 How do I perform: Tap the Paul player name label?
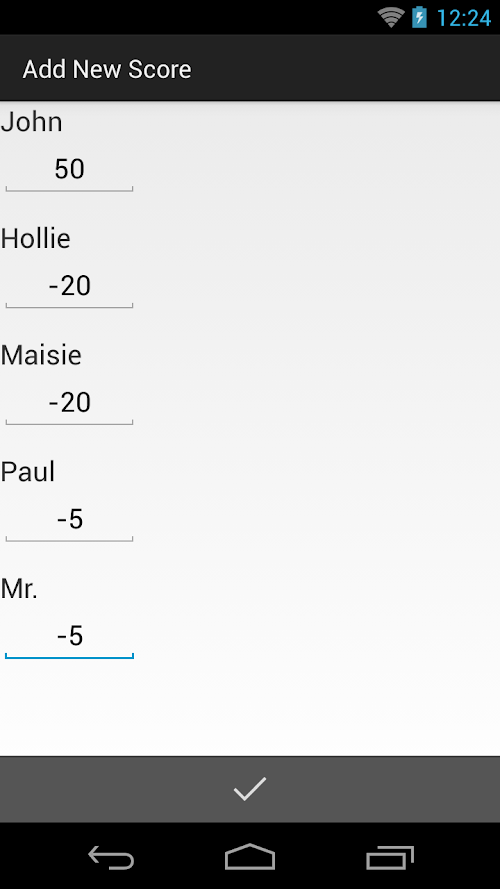click(27, 472)
